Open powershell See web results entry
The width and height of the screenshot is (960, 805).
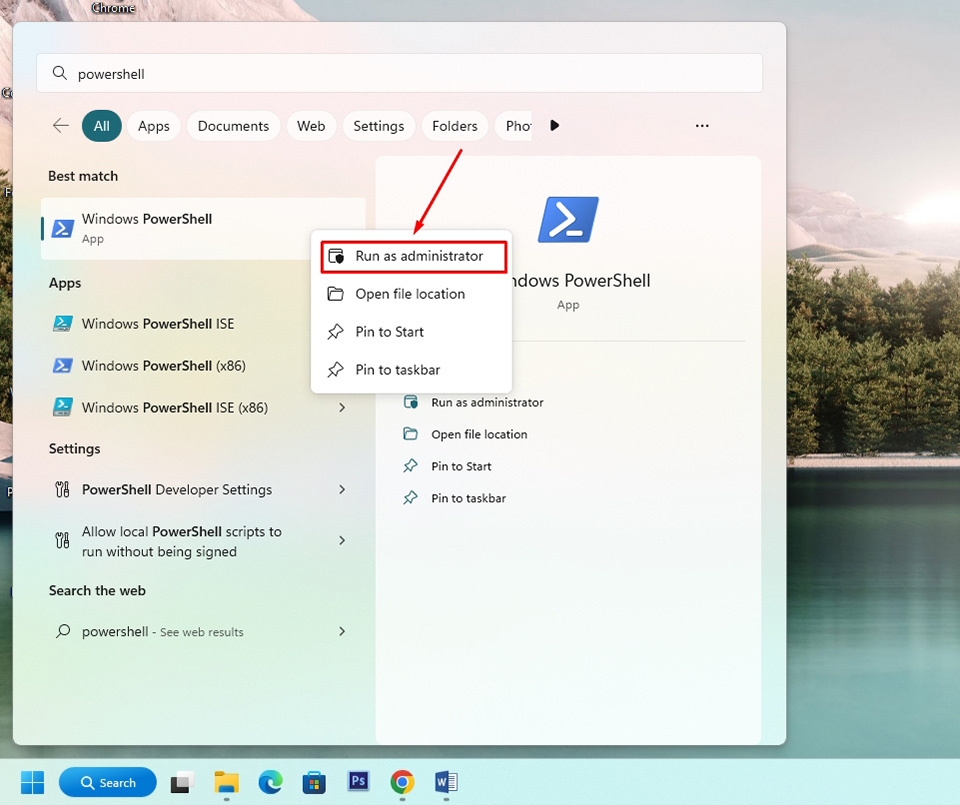(x=203, y=631)
